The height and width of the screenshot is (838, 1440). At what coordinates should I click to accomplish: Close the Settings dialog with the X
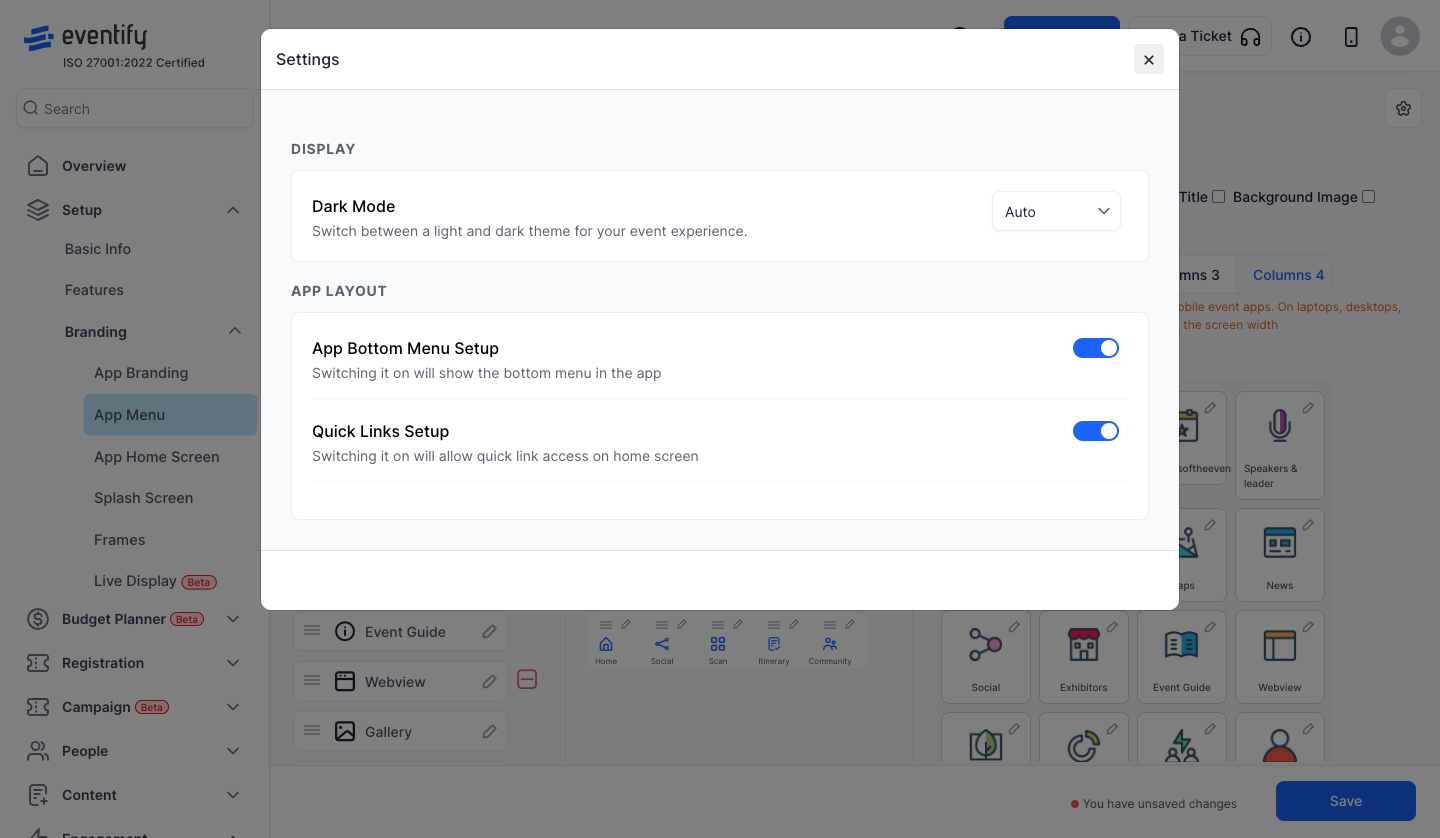(1148, 60)
